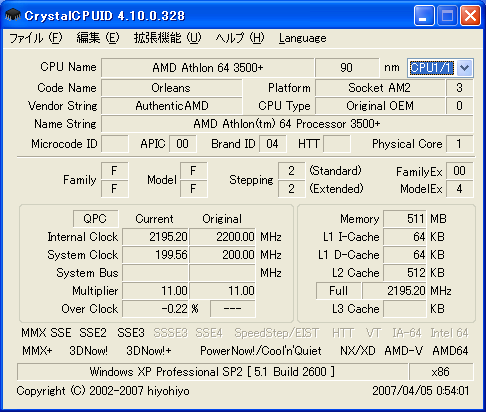The height and width of the screenshot is (412, 486).
Task: Click the QPC timer button
Action: (95, 219)
